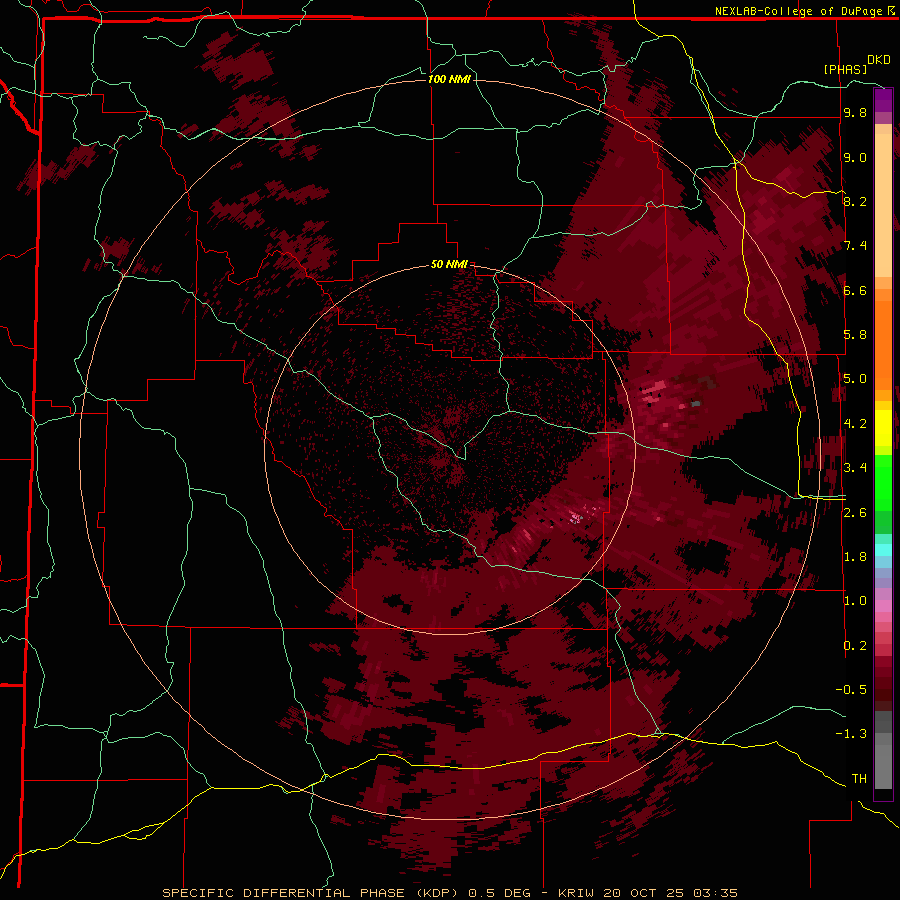The width and height of the screenshot is (900, 900).
Task: Pick the gray segment of the color bar
Action: (x=883, y=752)
